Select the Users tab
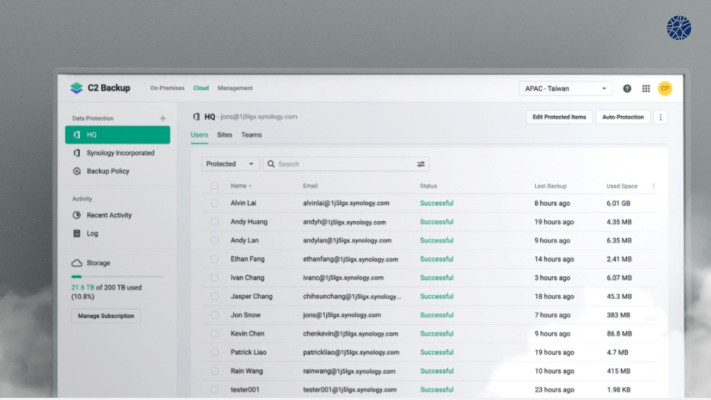711x400 pixels. (199, 135)
